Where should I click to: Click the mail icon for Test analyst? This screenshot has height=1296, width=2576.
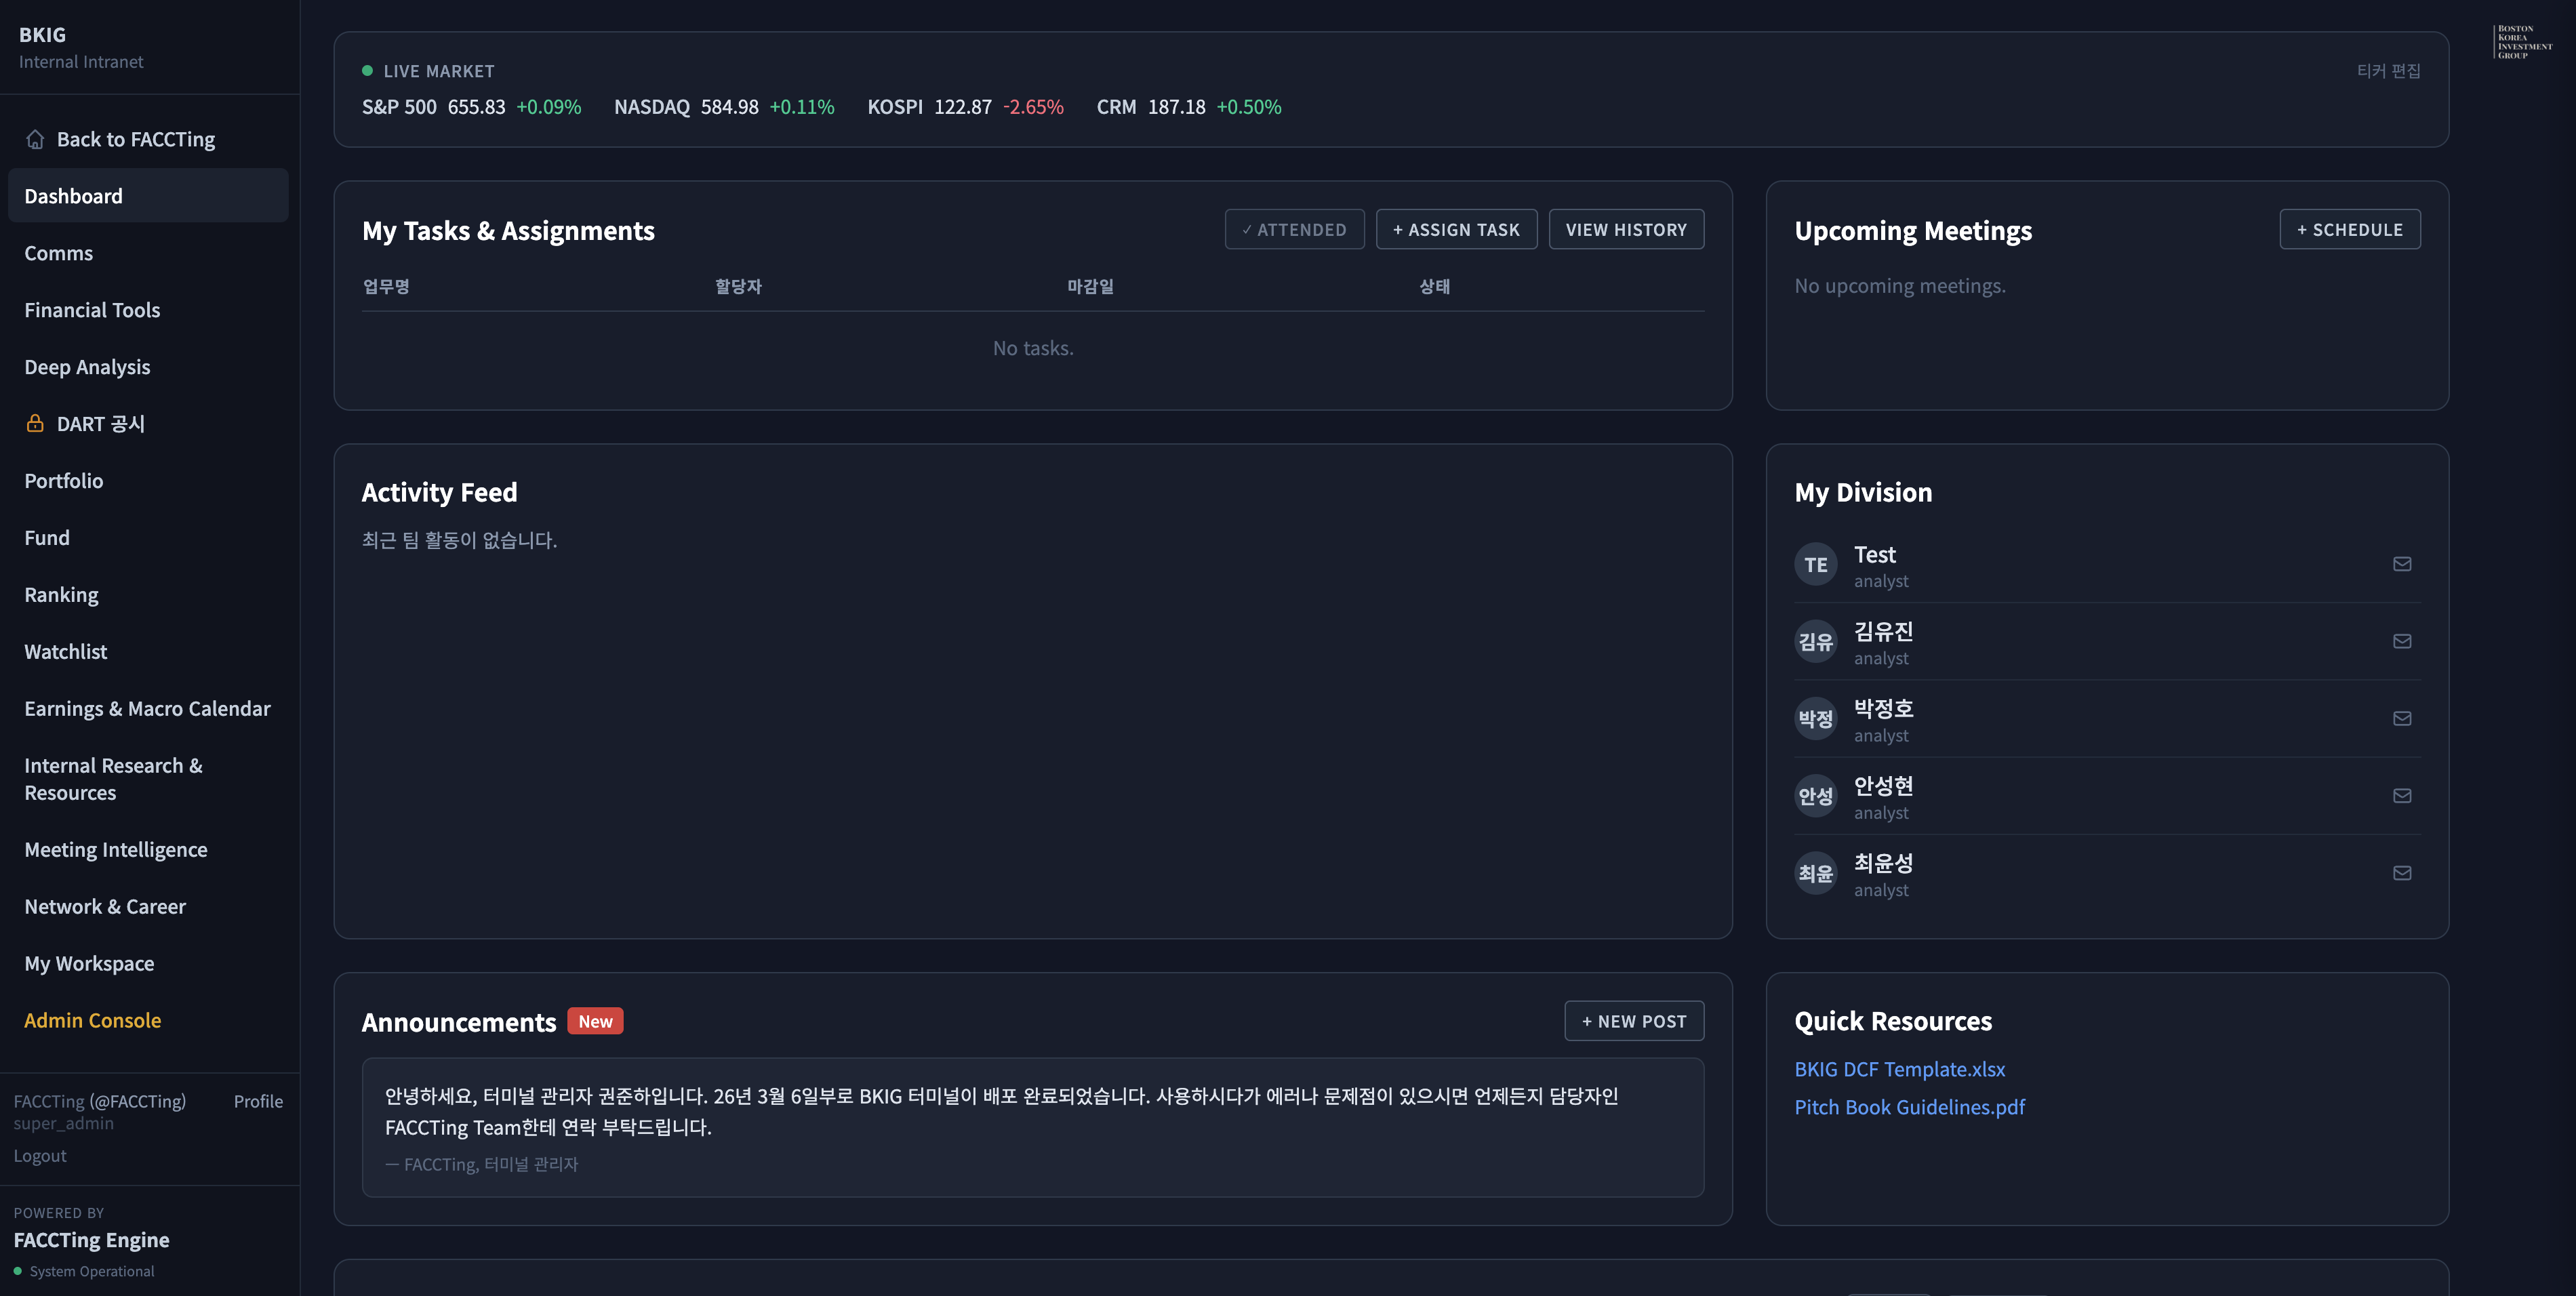pos(2402,564)
